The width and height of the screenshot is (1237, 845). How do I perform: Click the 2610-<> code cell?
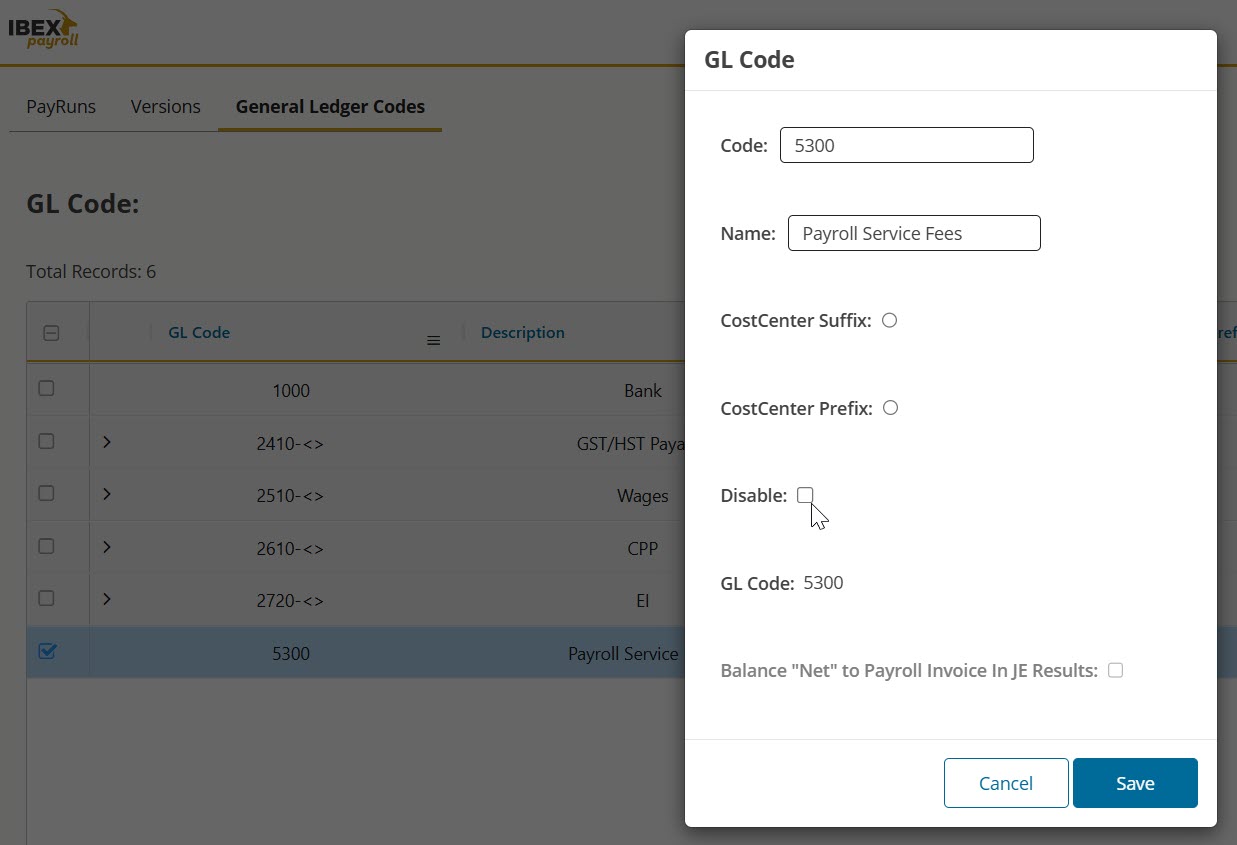[291, 549]
